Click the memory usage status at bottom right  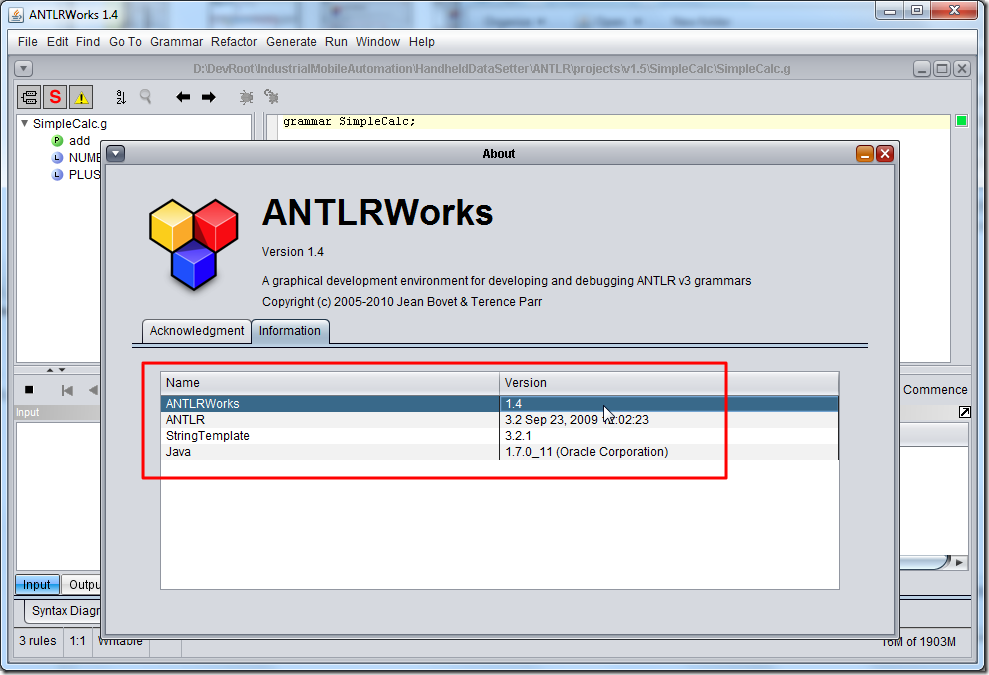[x=918, y=642]
